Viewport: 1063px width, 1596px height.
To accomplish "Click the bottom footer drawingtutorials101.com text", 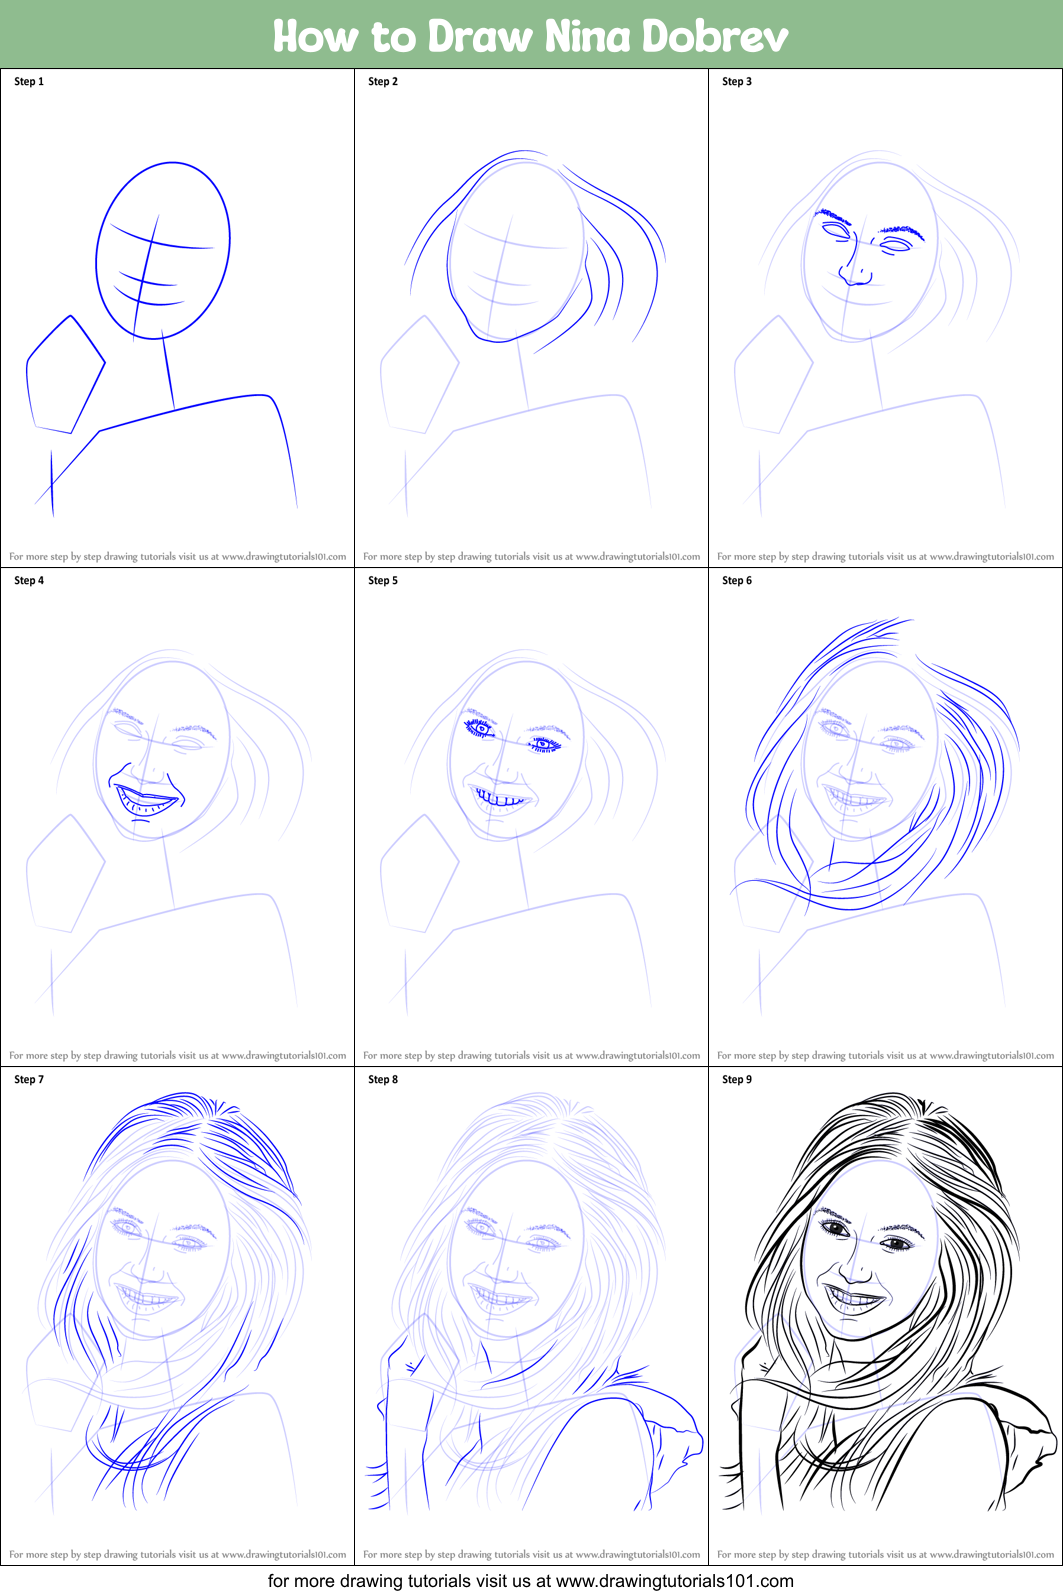I will point(531,1581).
